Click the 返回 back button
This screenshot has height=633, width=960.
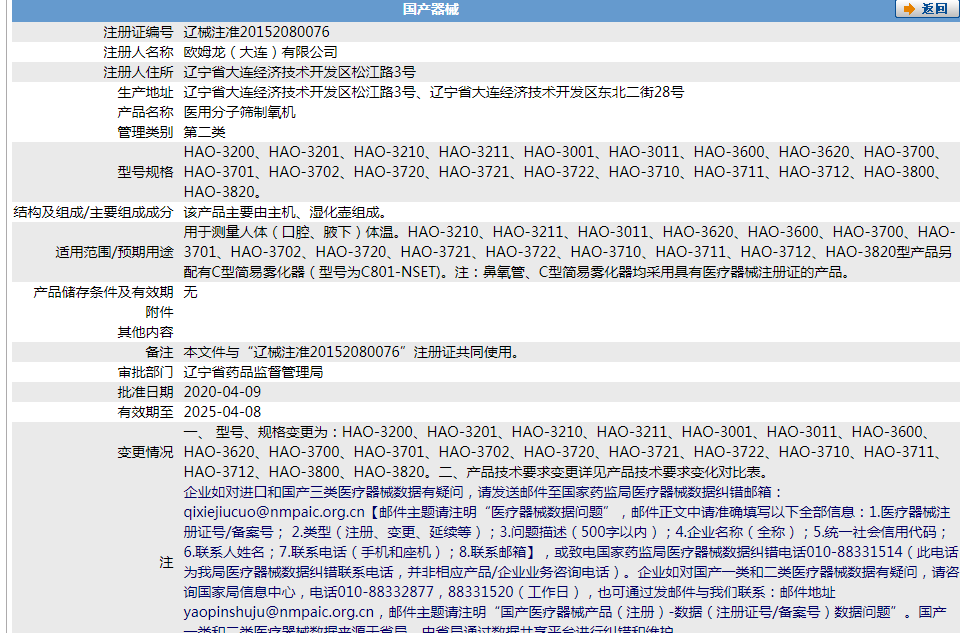927,9
